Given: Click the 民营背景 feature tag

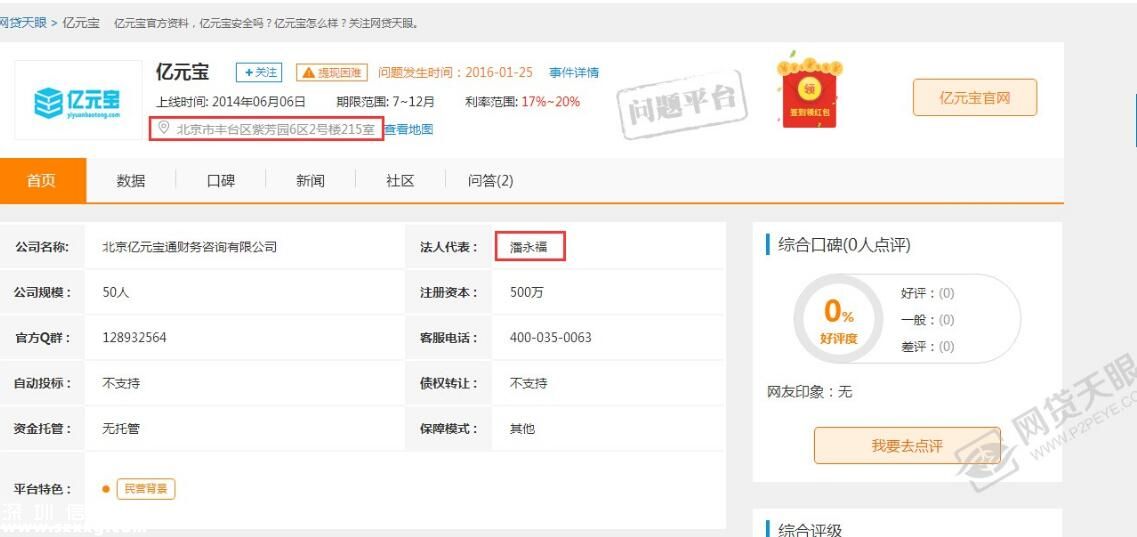Looking at the screenshot, I should coord(146,488).
